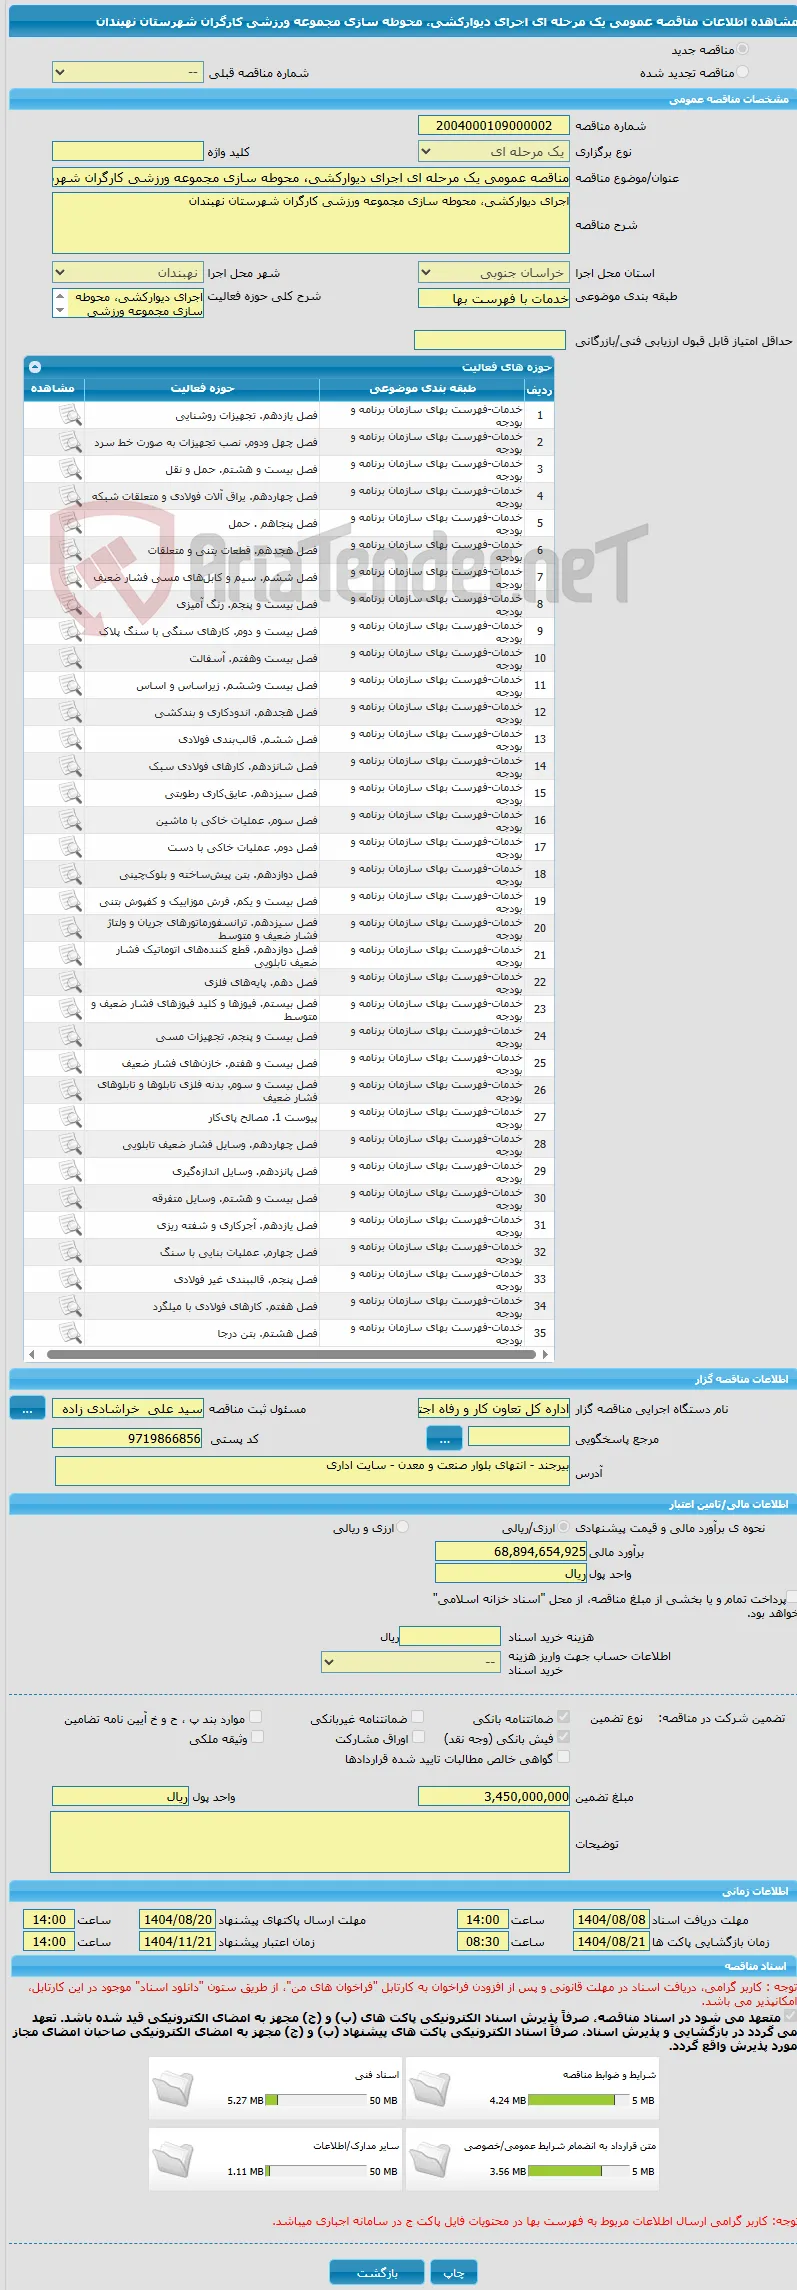Click the مهلت دریافت اسناد date 1404/08/08
Screen dimensions: 797x2290
click(611, 1920)
